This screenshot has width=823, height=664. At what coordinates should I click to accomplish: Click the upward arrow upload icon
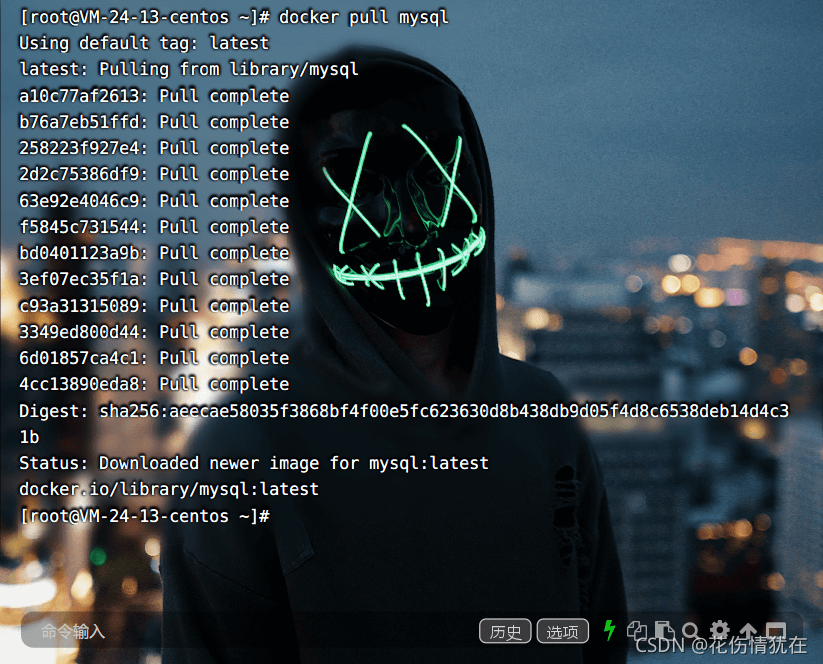click(747, 630)
